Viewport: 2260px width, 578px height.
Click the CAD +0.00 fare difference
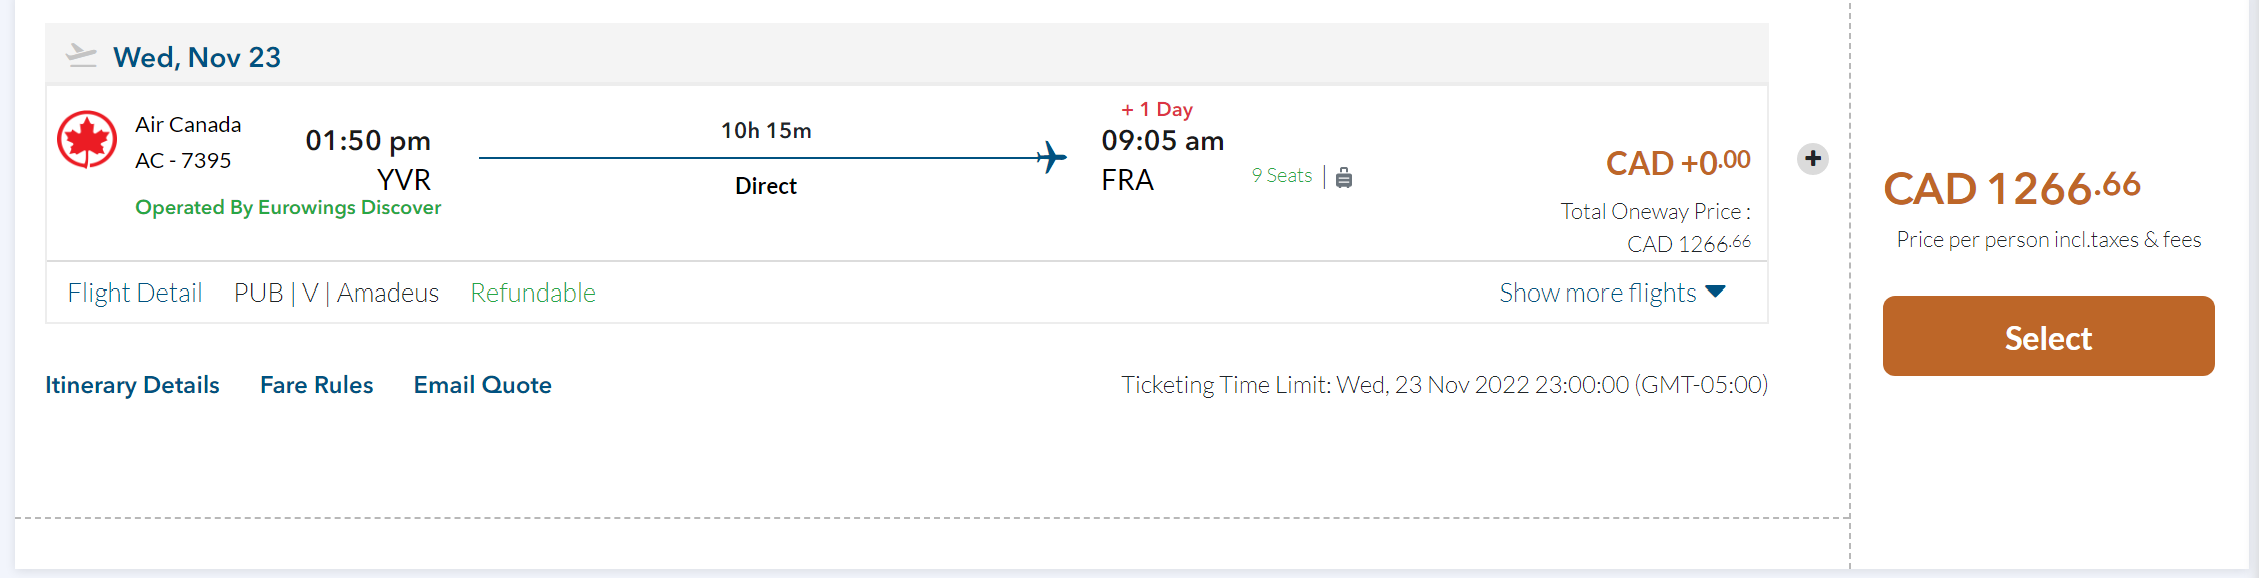pyautogui.click(x=1678, y=162)
